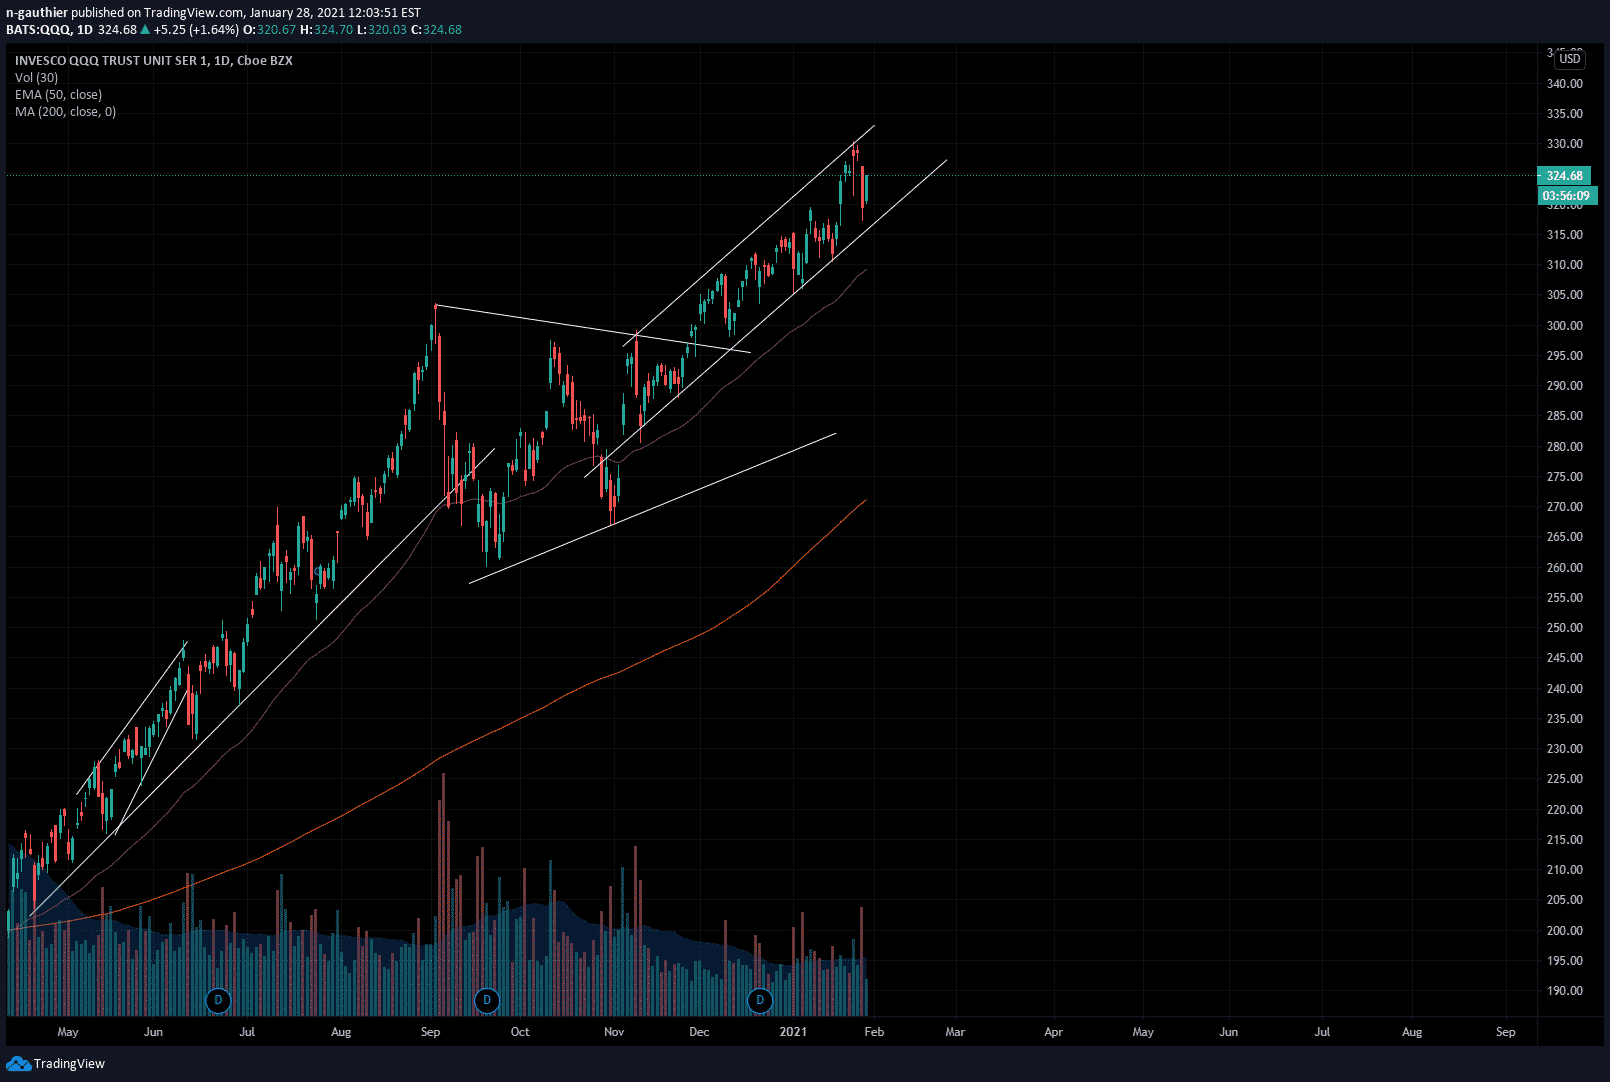Screen dimensions: 1610x1082
Task: Click the Sep label under the September 2020 peak
Action: pyautogui.click(x=431, y=1032)
